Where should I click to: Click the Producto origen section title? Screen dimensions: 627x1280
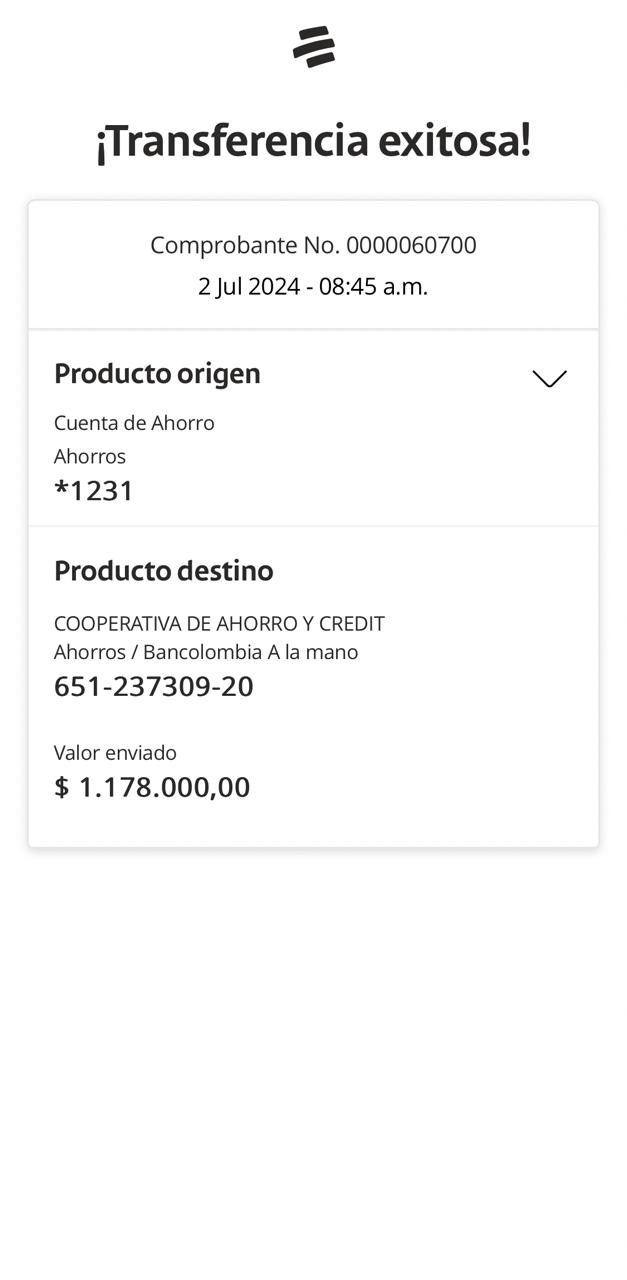pos(157,373)
